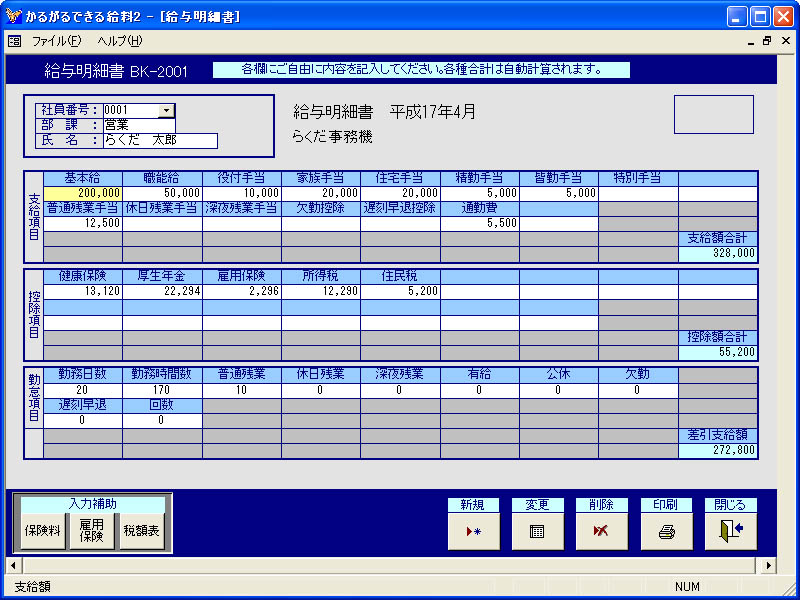The height and width of the screenshot is (600, 800).
Task: Open the ヘルプ menu
Action: [120, 41]
